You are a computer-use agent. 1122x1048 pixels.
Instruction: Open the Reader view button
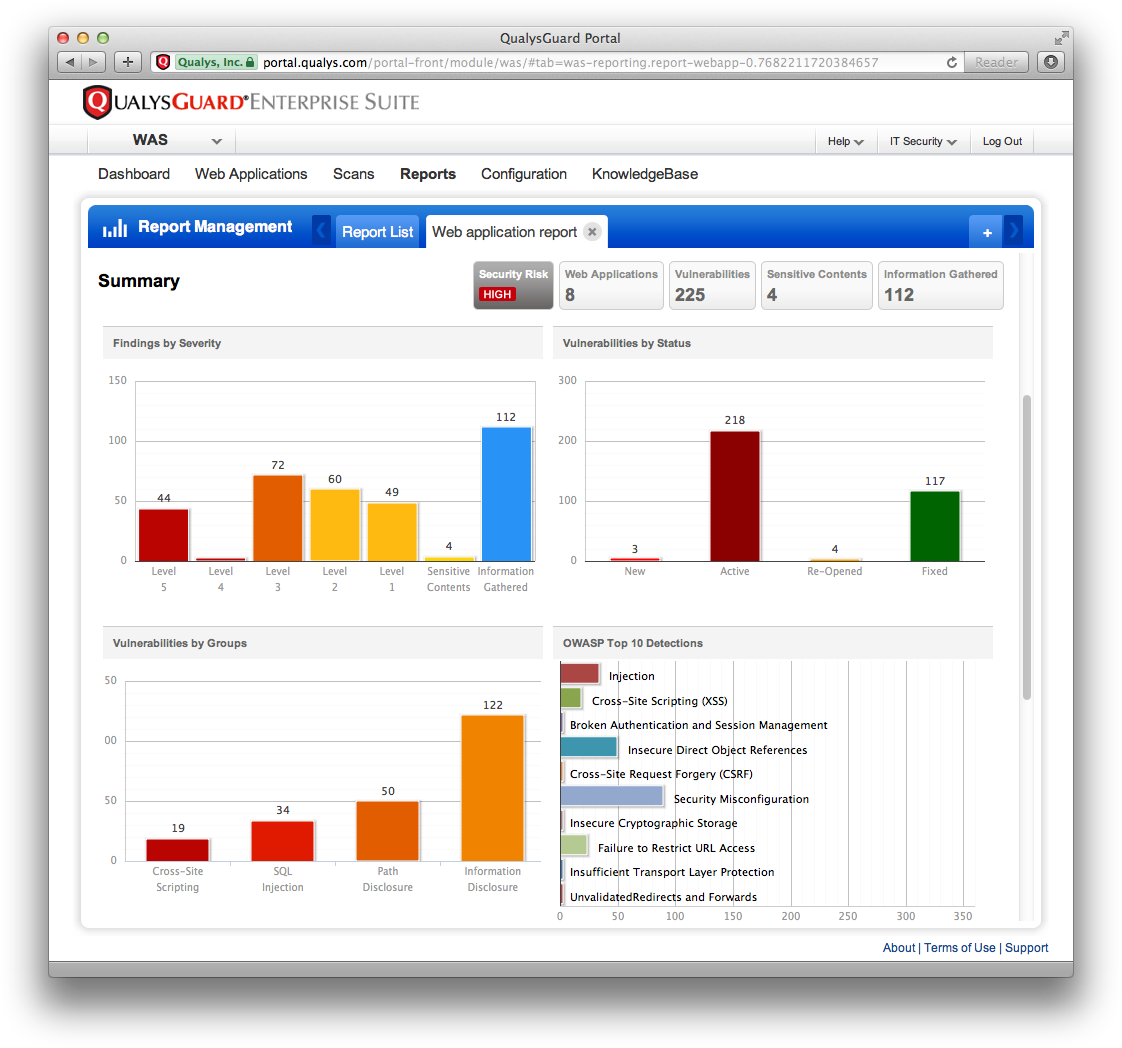point(996,62)
